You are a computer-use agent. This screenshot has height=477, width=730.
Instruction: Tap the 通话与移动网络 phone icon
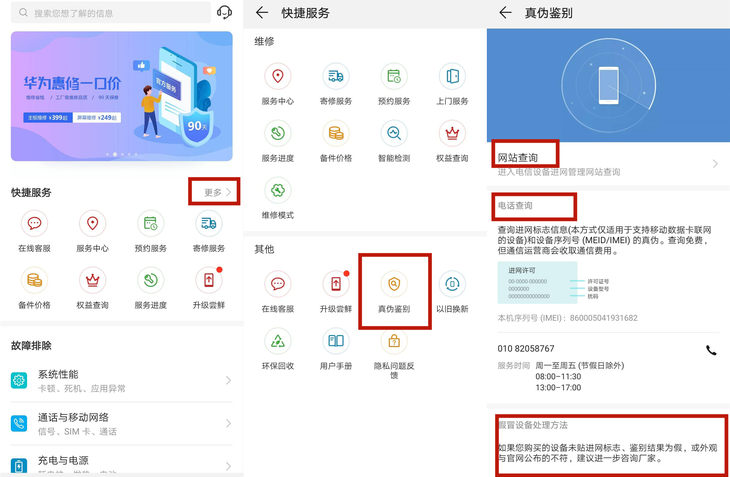(19, 423)
